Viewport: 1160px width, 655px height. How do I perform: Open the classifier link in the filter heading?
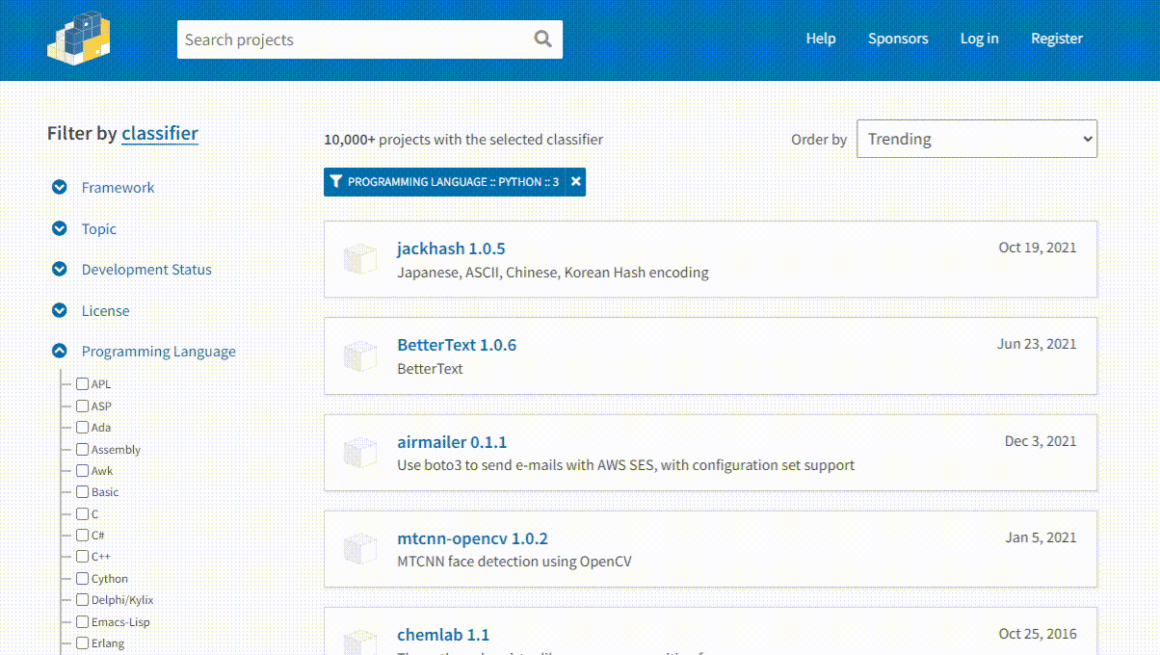tap(160, 134)
